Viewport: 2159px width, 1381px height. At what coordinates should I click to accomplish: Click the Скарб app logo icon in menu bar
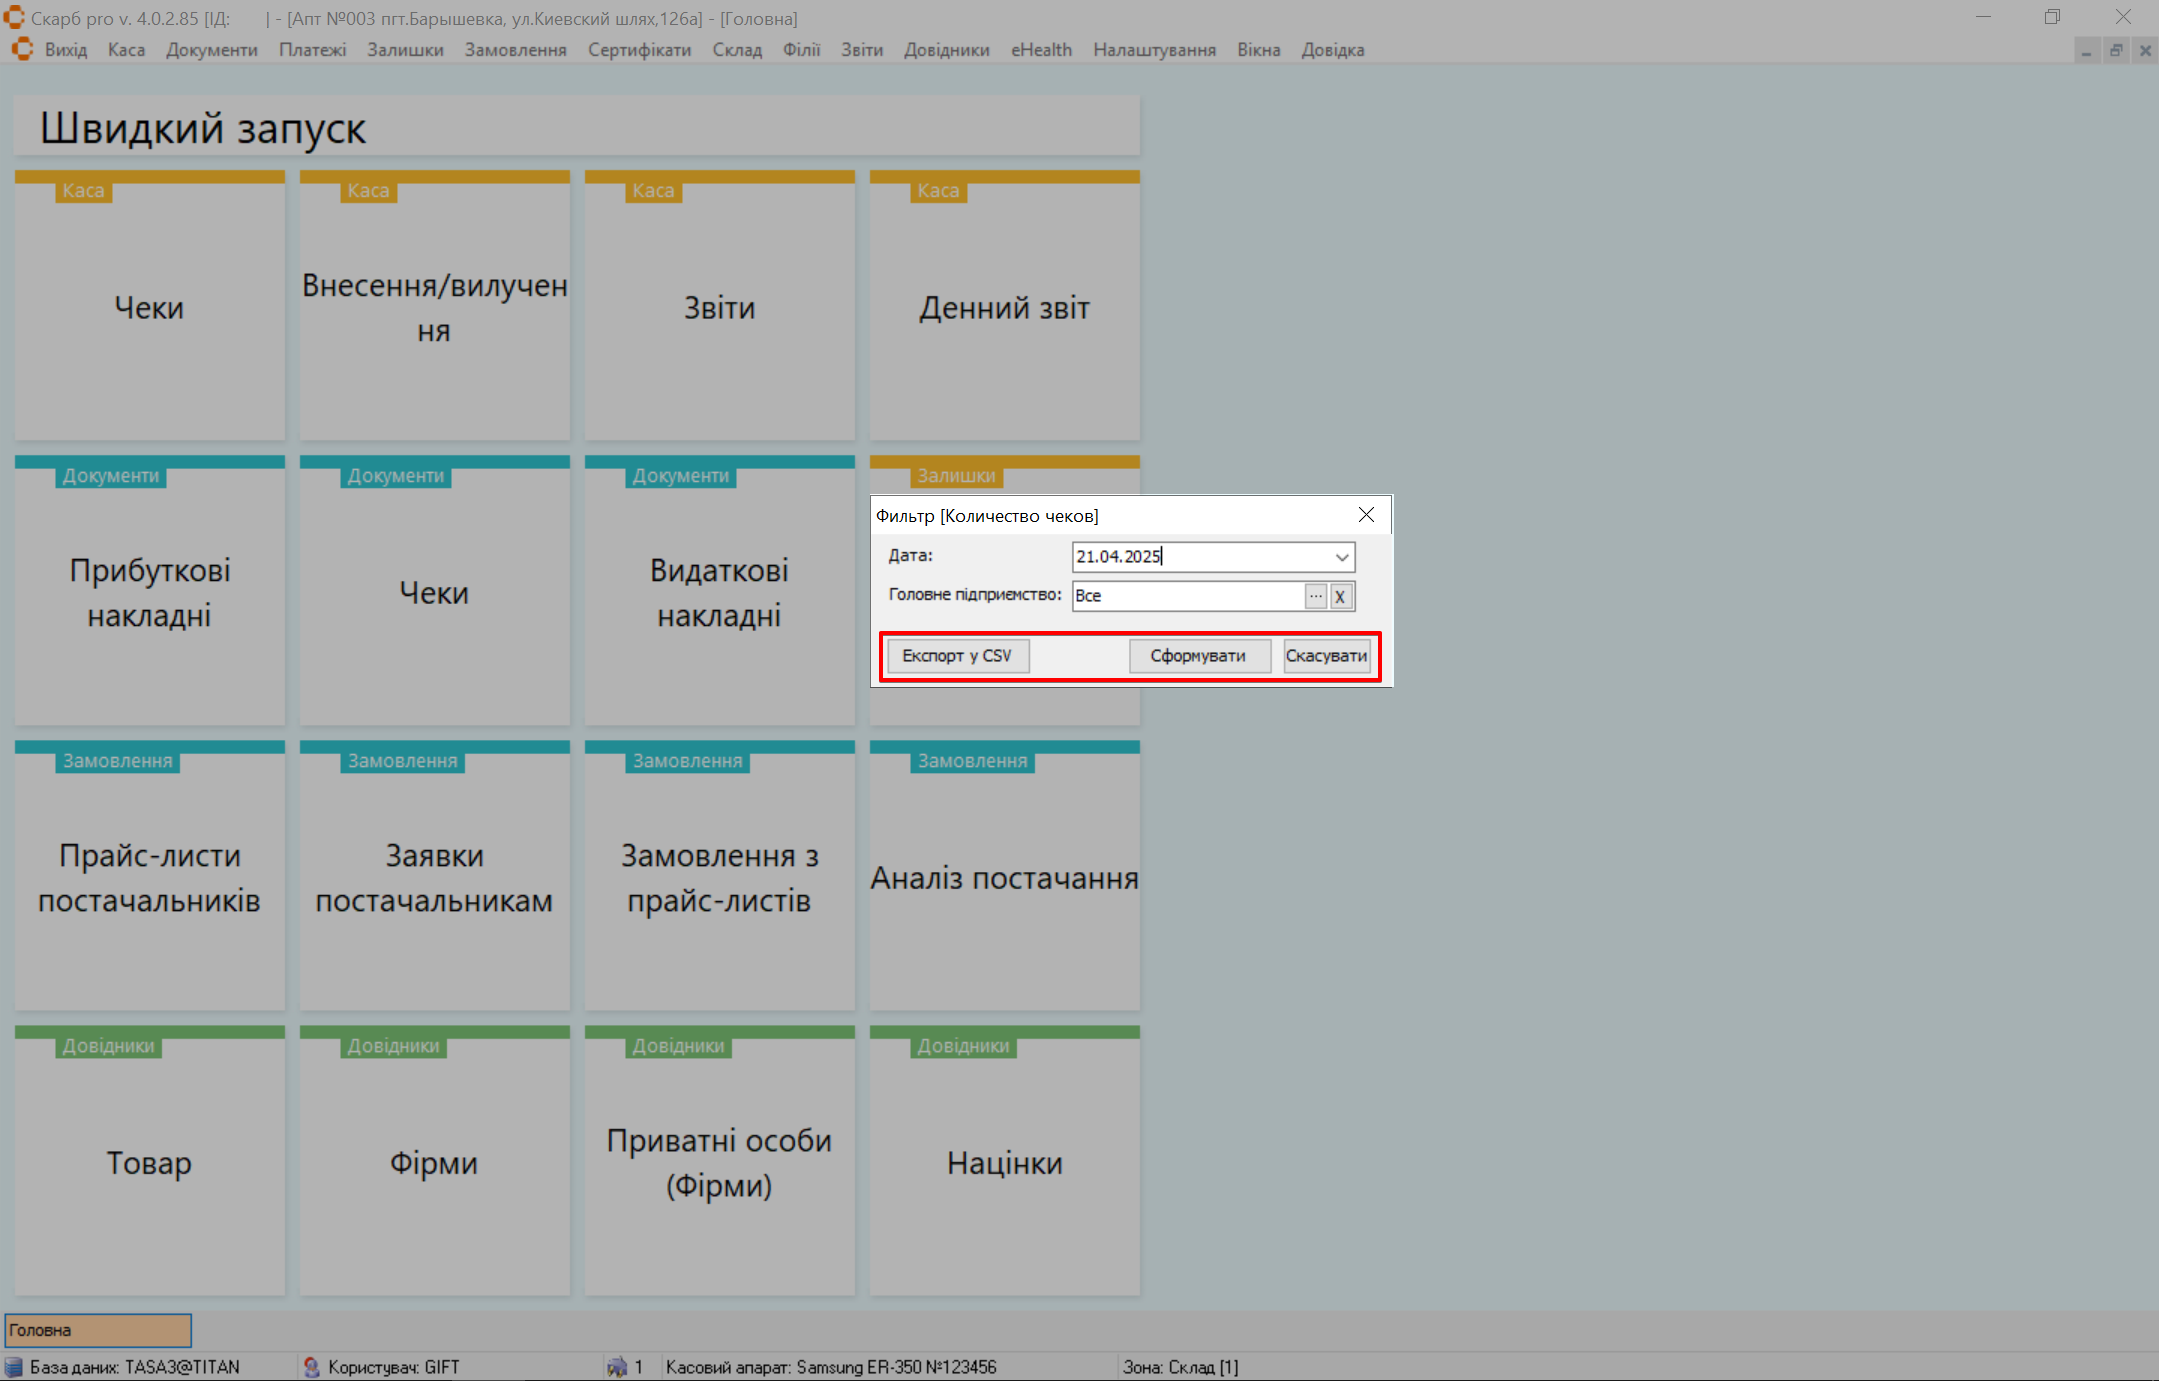pos(22,50)
